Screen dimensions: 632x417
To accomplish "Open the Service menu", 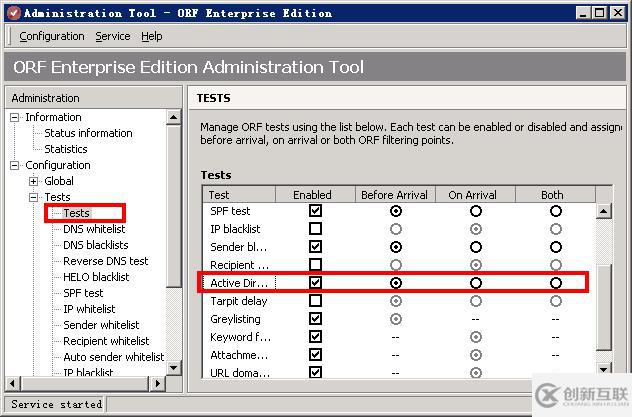I will (x=113, y=36).
